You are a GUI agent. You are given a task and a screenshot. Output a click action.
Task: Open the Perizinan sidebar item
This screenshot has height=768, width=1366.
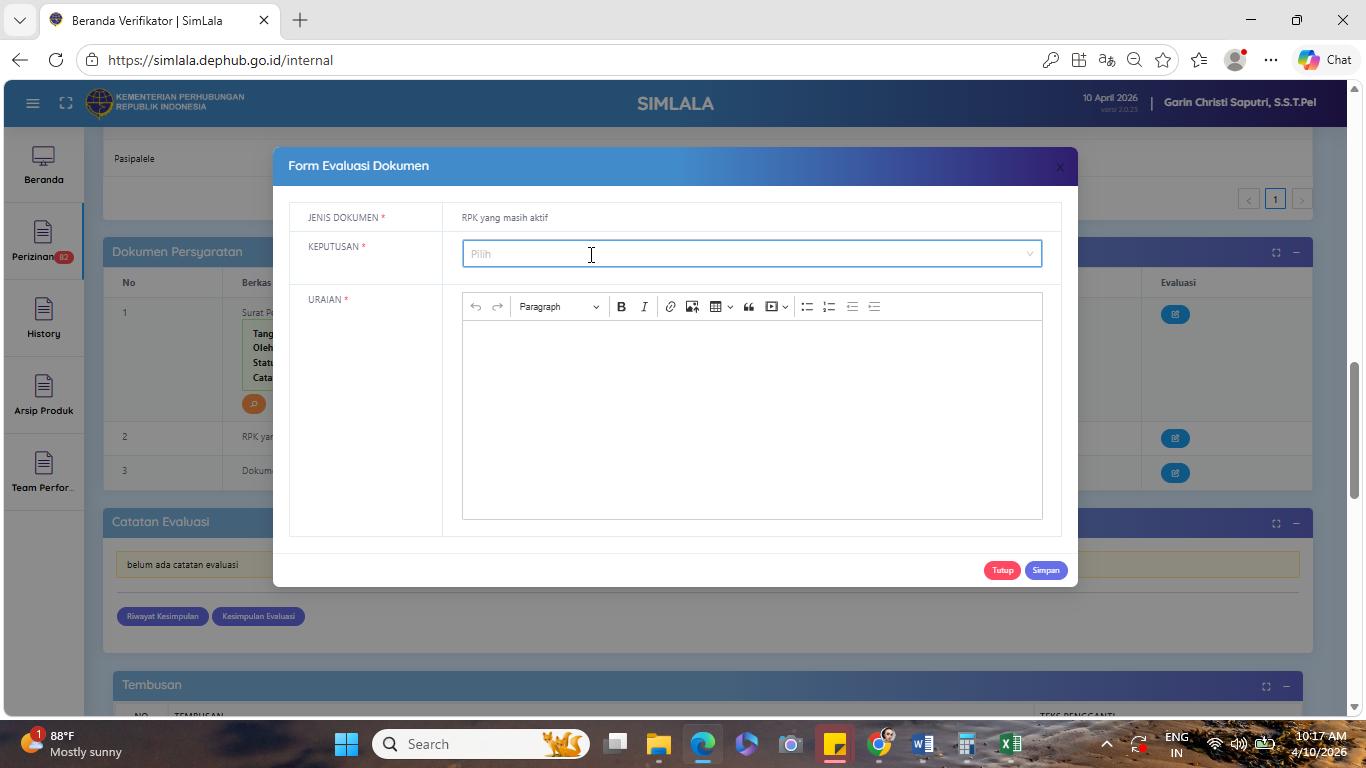(43, 242)
